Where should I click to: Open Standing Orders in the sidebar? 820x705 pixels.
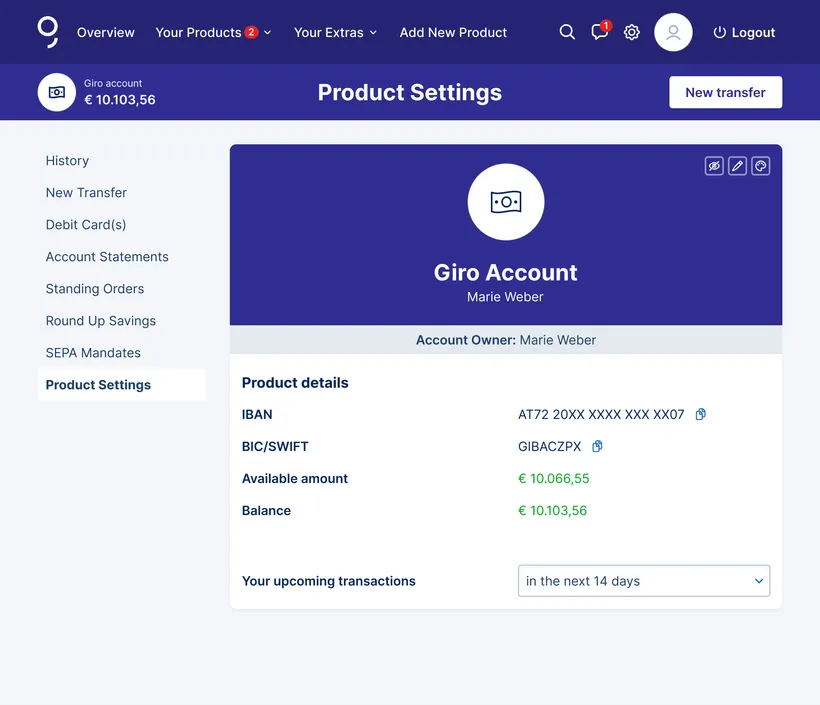[95, 289]
